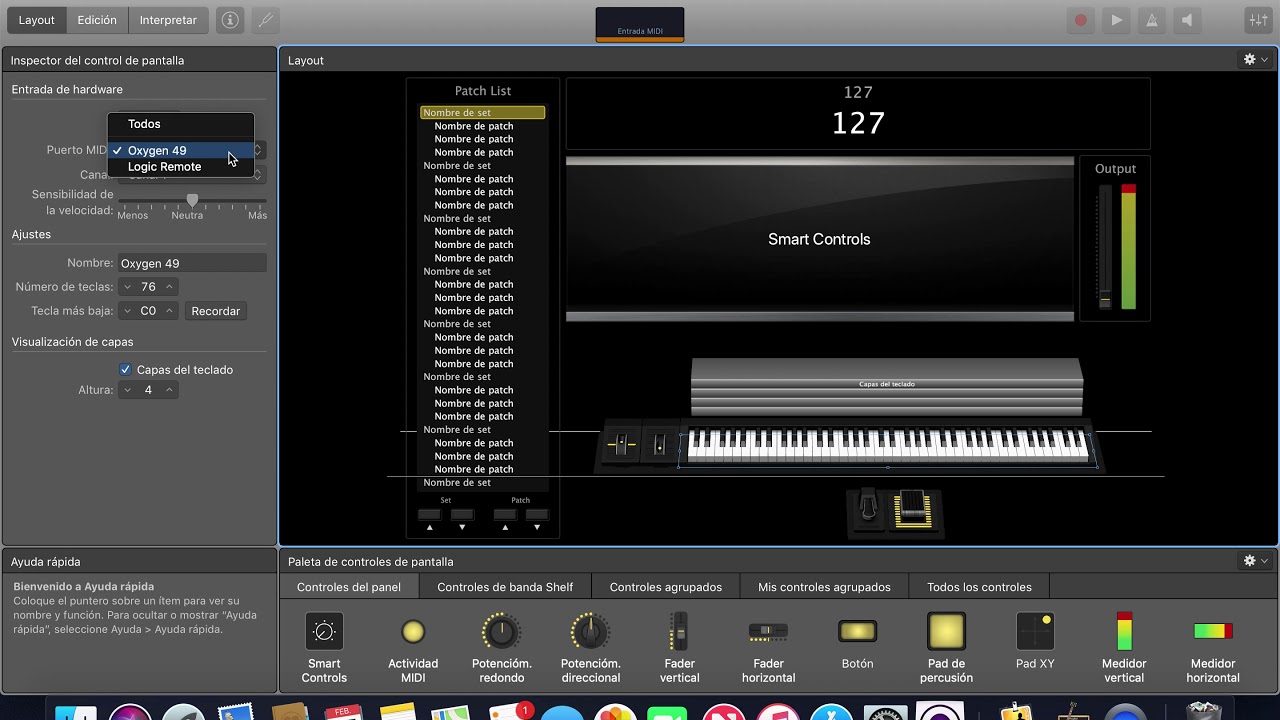Click the Recordar button
This screenshot has width=1280, height=720.
click(216, 311)
